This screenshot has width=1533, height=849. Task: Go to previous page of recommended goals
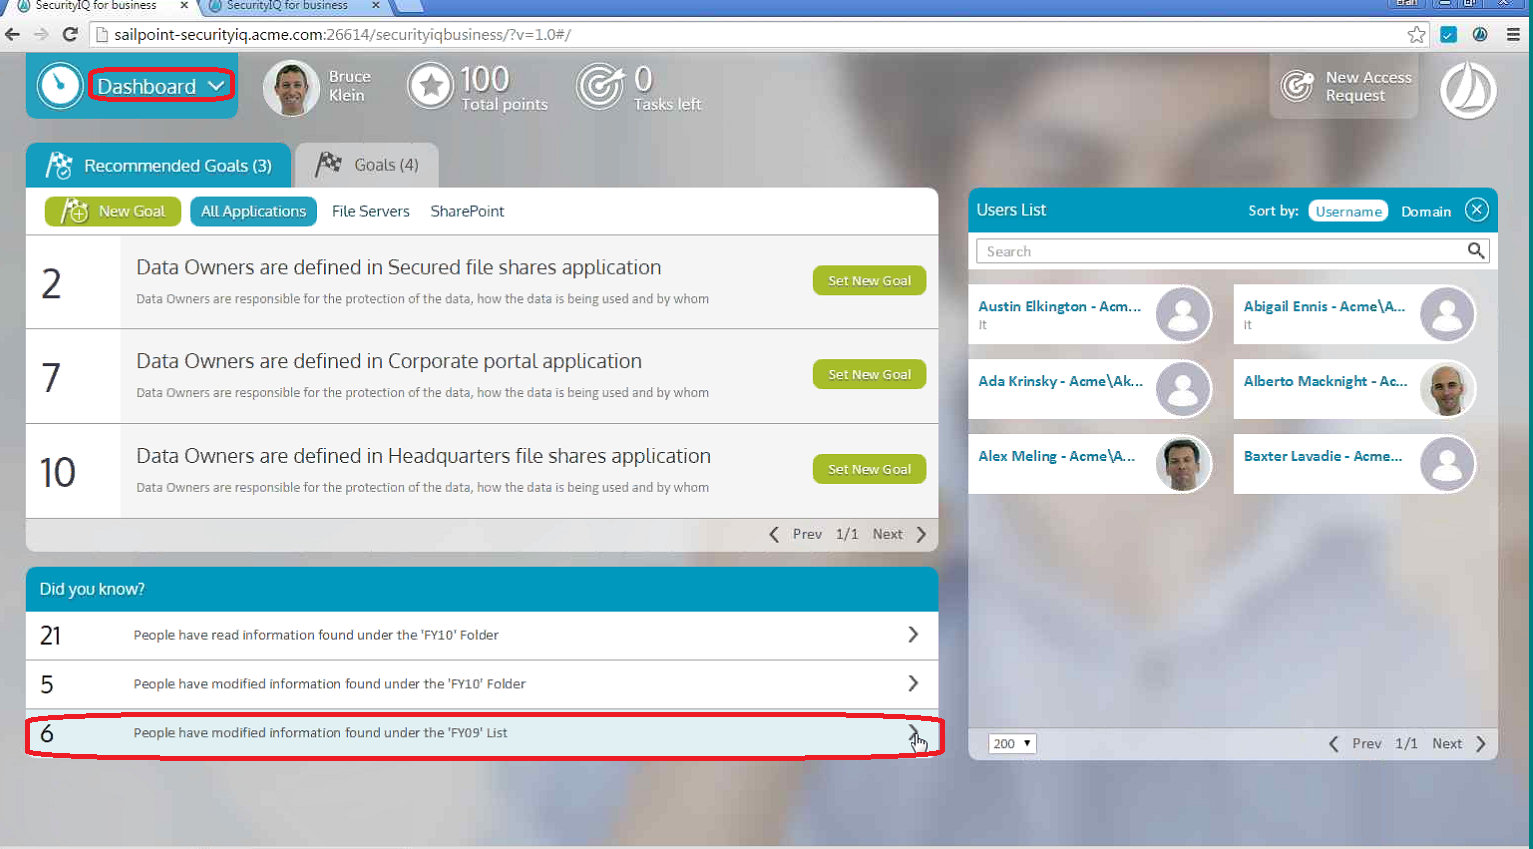(796, 534)
